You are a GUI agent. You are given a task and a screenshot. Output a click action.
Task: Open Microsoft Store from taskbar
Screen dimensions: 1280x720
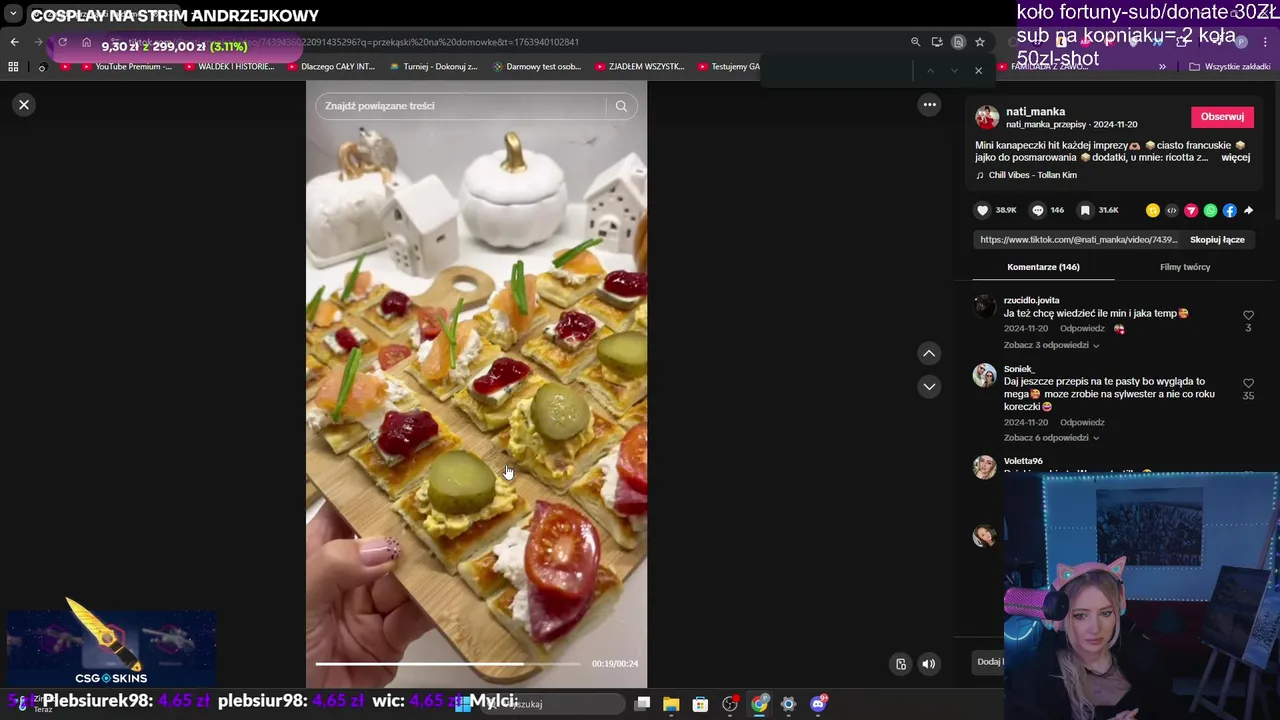[x=700, y=704]
